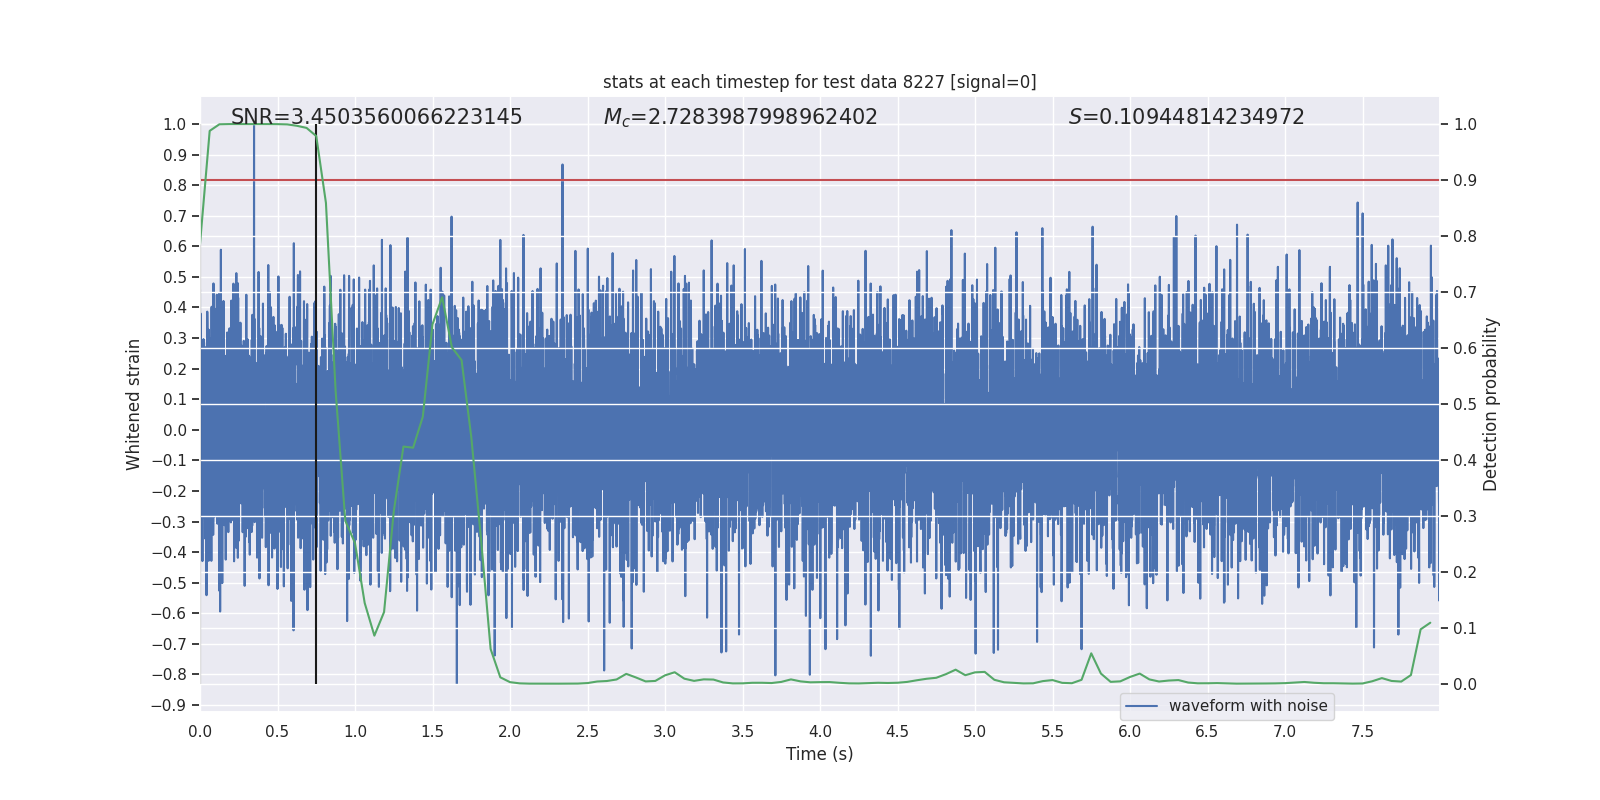
Task: Click the x-axis tick label 0.0
Action: [200, 732]
